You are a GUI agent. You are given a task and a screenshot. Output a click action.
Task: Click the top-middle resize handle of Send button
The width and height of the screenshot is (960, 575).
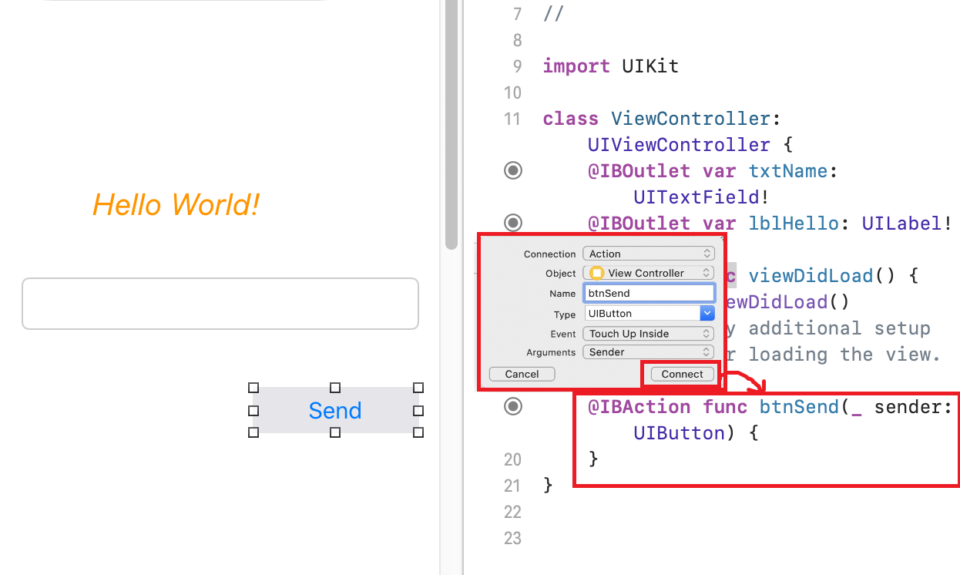(x=335, y=388)
